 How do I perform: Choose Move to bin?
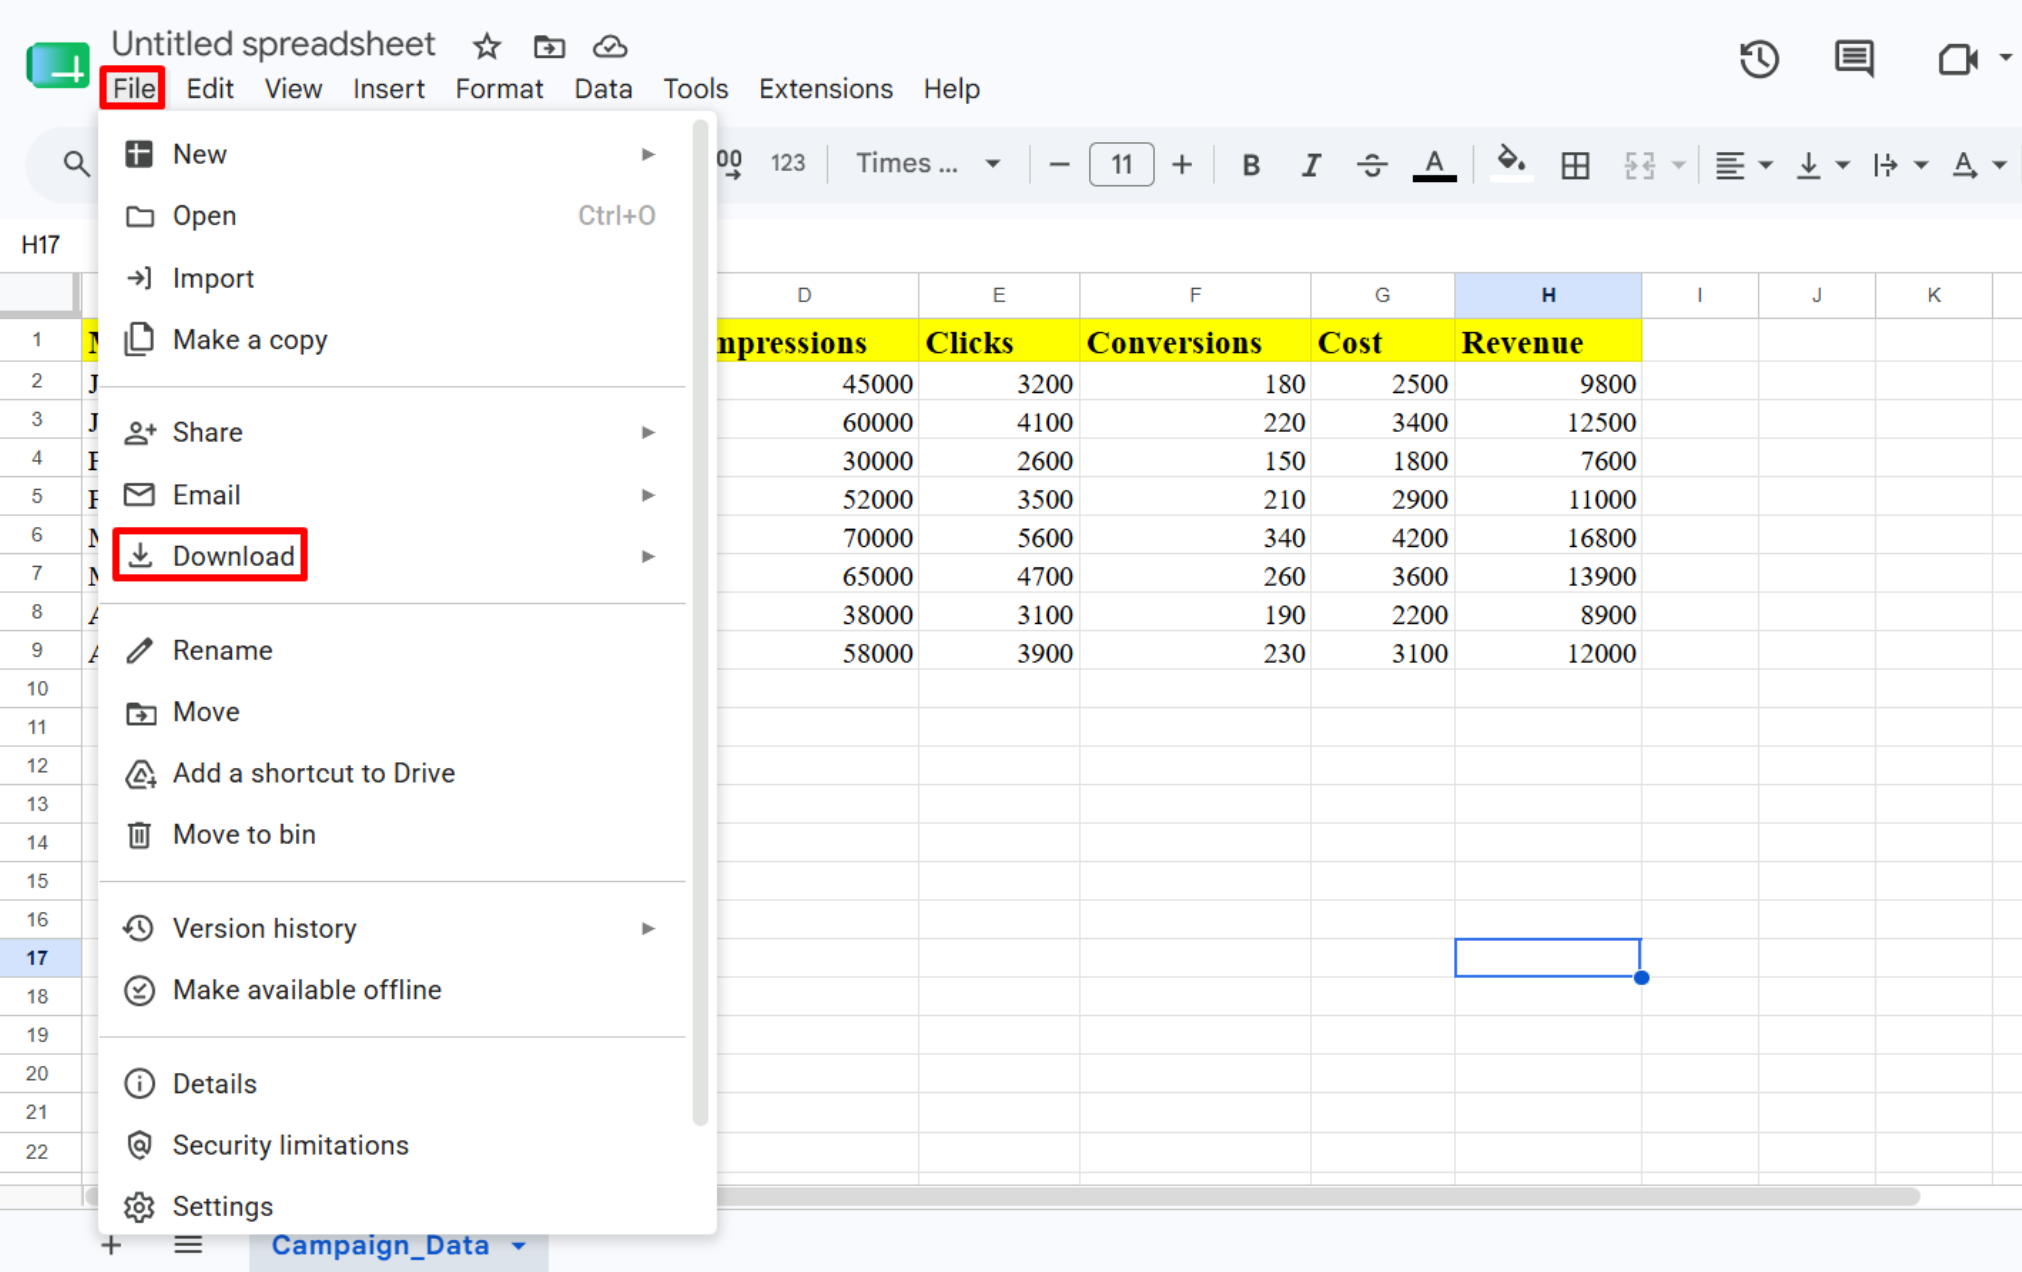(392, 834)
